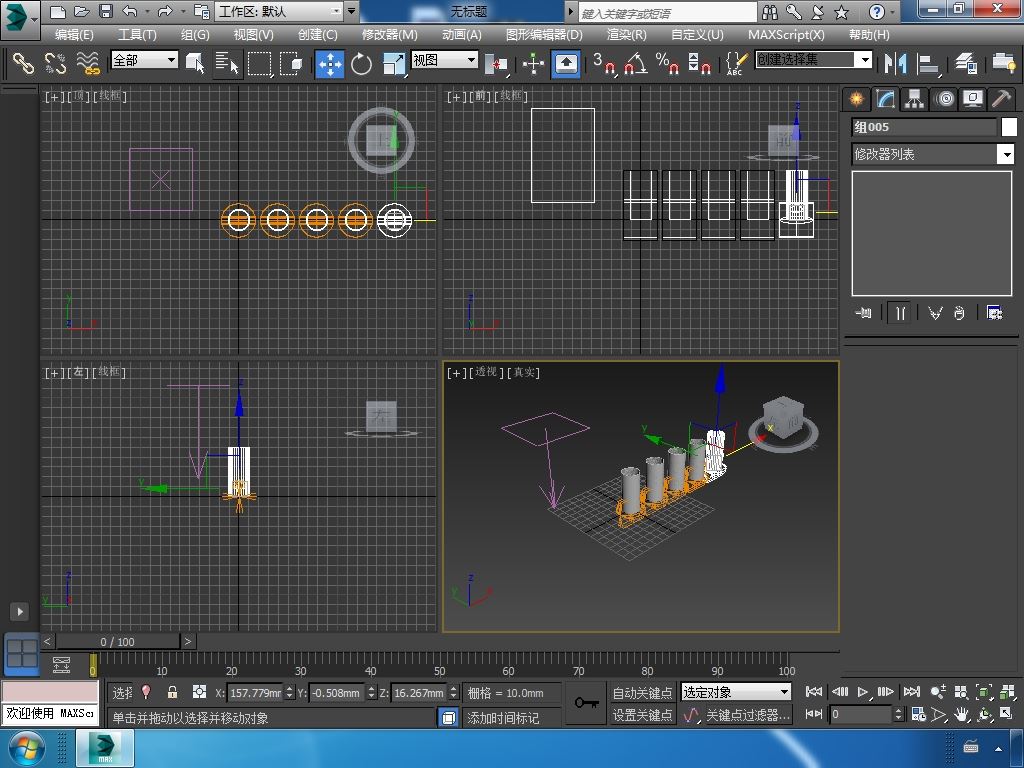This screenshot has height=768, width=1024.
Task: Click the Mirror tool icon
Action: (894, 64)
